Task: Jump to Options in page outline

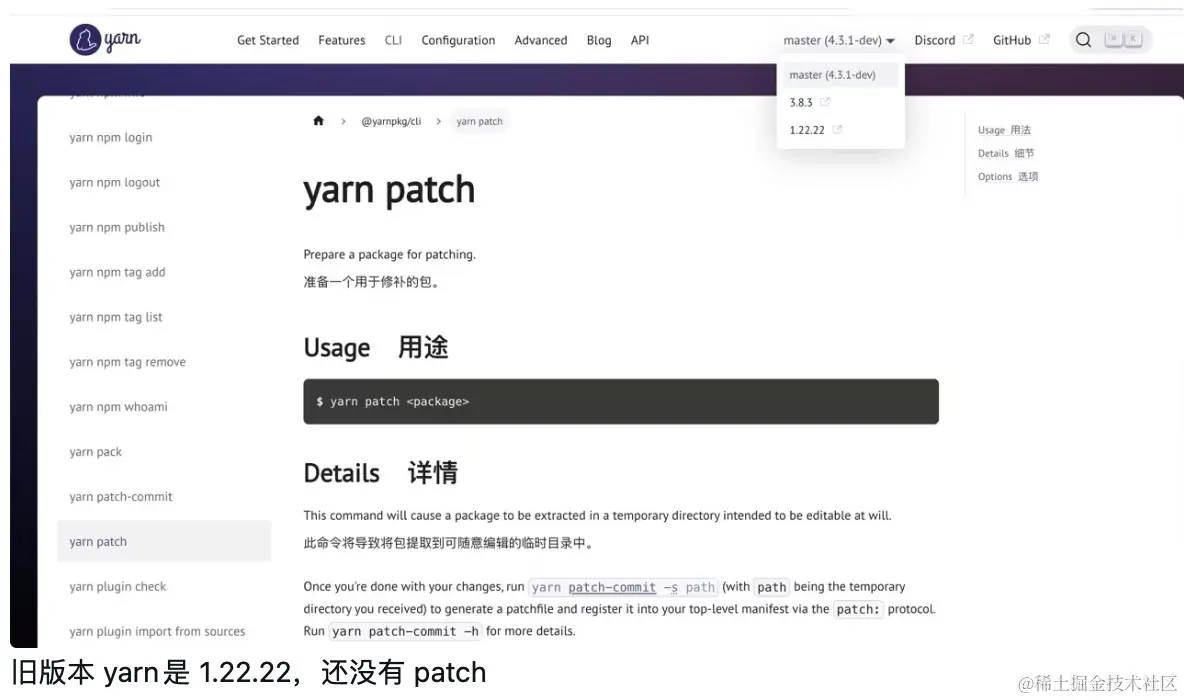Action: [1008, 177]
